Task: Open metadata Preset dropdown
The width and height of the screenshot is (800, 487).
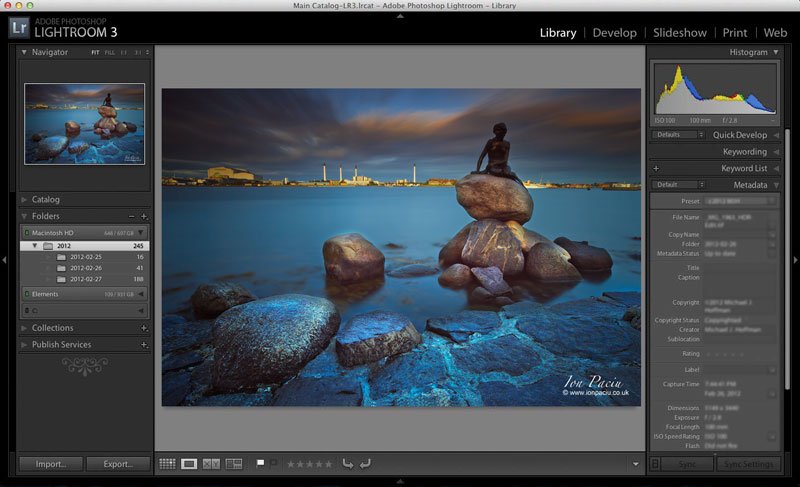Action: [740, 201]
